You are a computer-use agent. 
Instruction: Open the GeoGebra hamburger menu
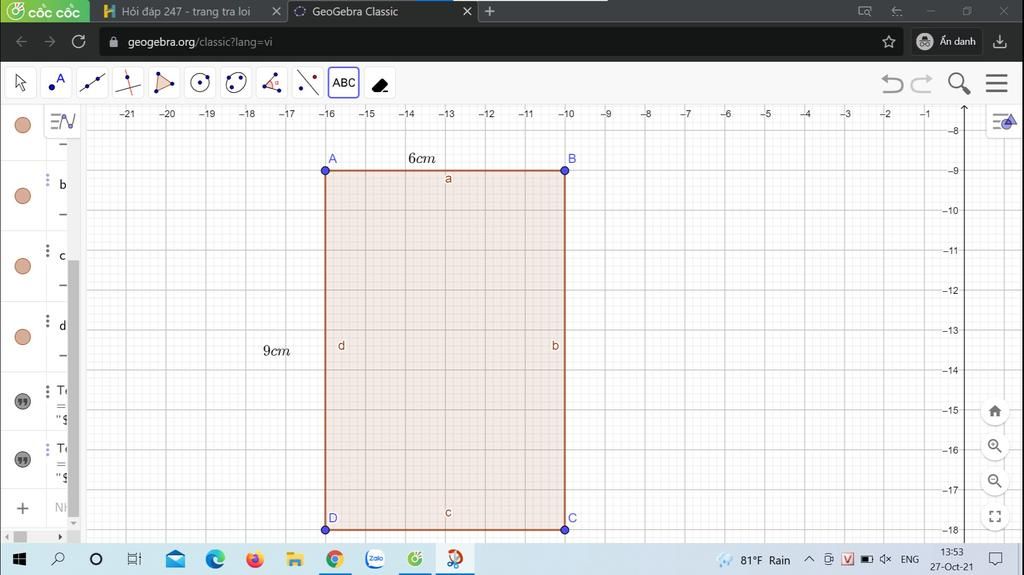click(x=997, y=83)
